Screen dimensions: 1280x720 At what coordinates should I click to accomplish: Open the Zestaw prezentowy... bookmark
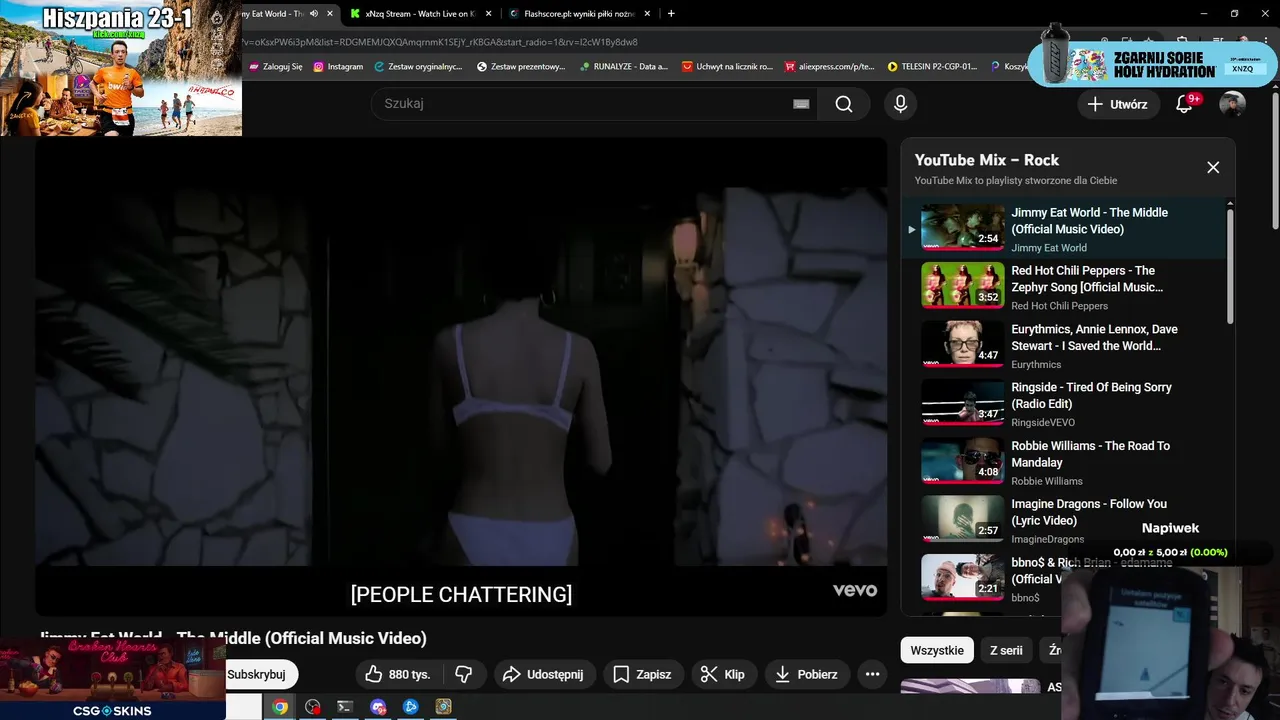coord(521,67)
